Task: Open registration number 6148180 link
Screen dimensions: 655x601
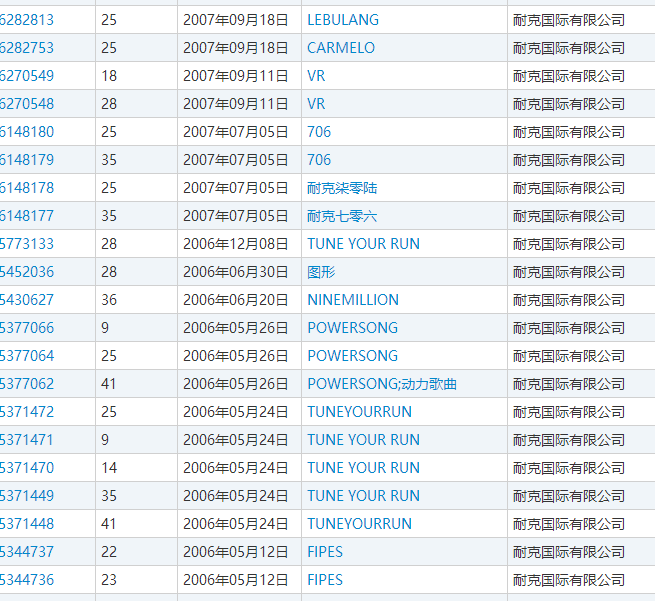Action: pyautogui.click(x=27, y=132)
